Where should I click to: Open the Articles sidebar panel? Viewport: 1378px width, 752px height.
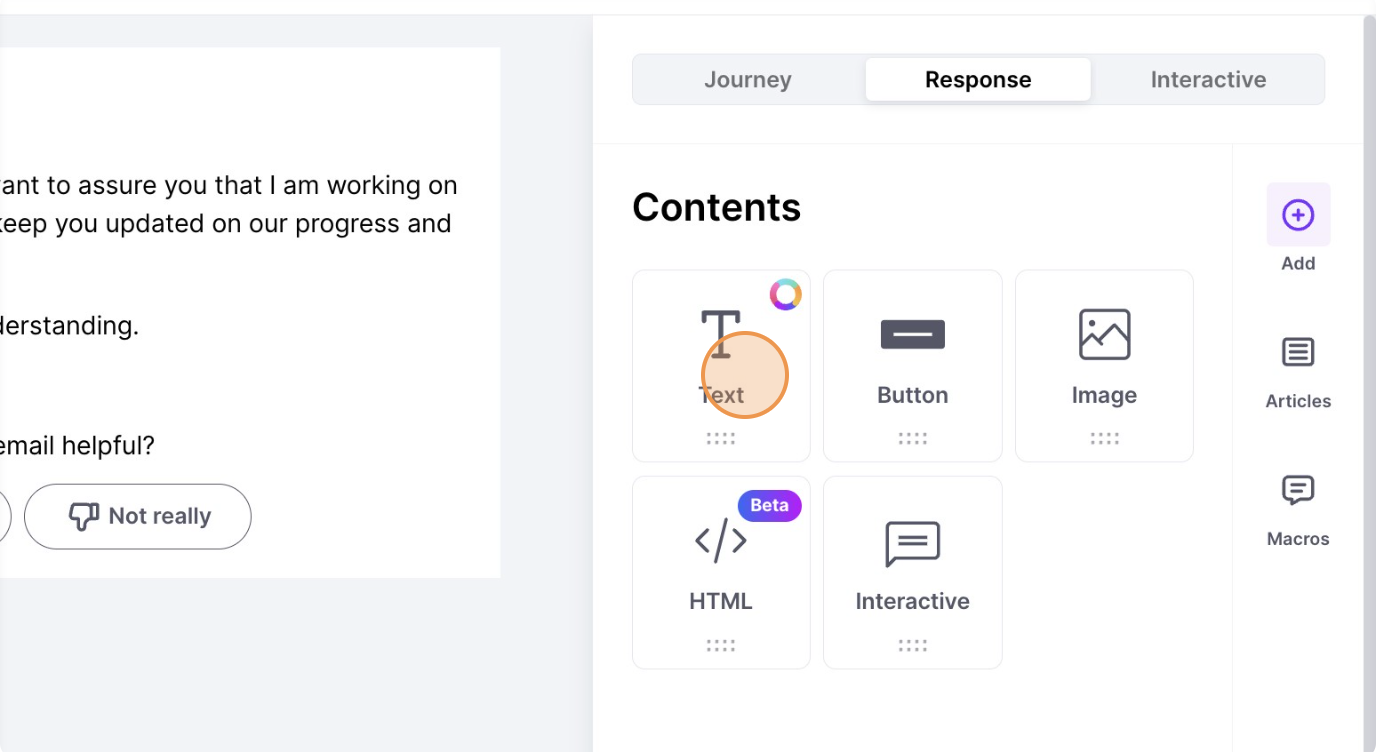[1298, 372]
